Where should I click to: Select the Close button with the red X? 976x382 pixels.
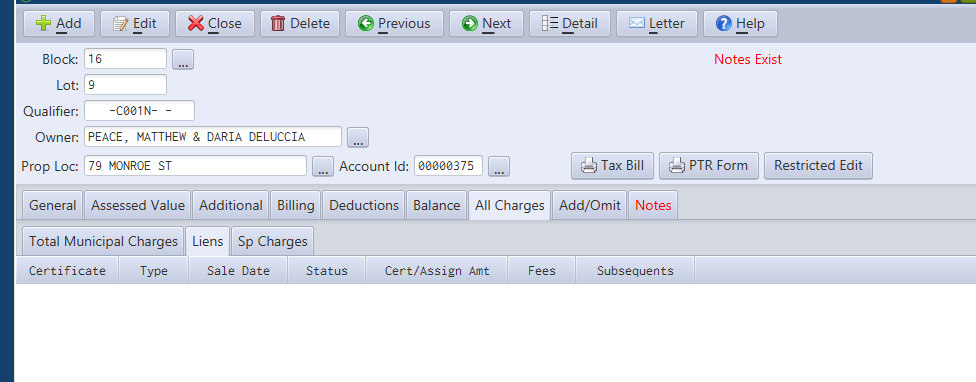(215, 24)
